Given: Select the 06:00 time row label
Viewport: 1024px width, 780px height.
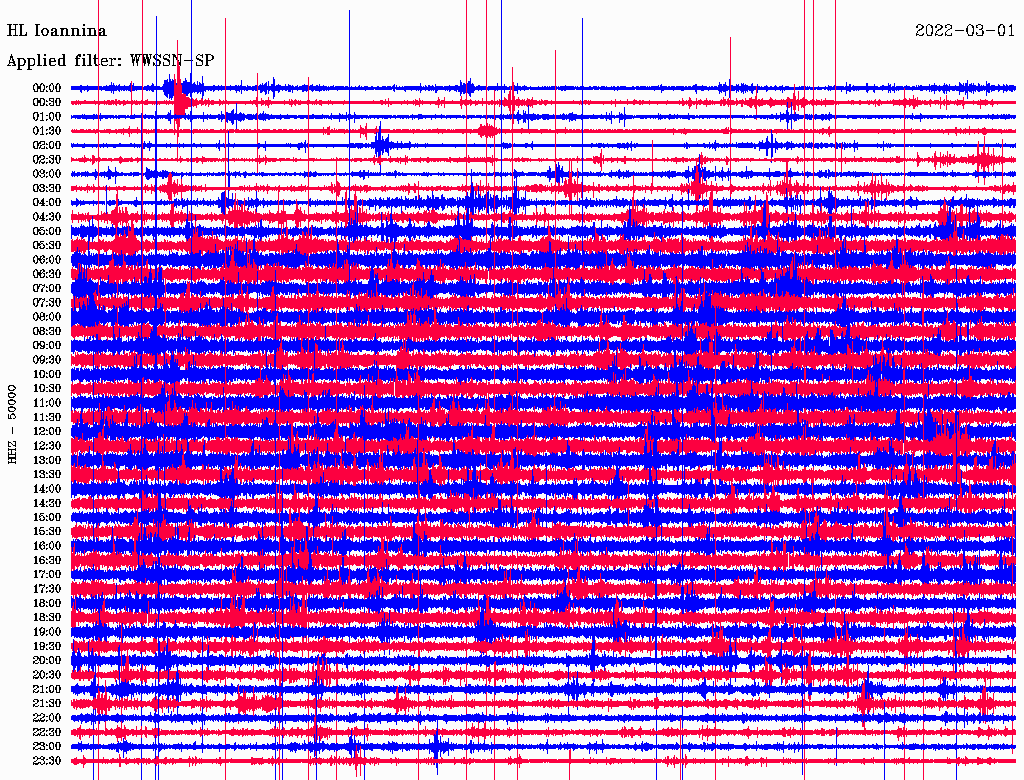Looking at the screenshot, I should pos(47,259).
